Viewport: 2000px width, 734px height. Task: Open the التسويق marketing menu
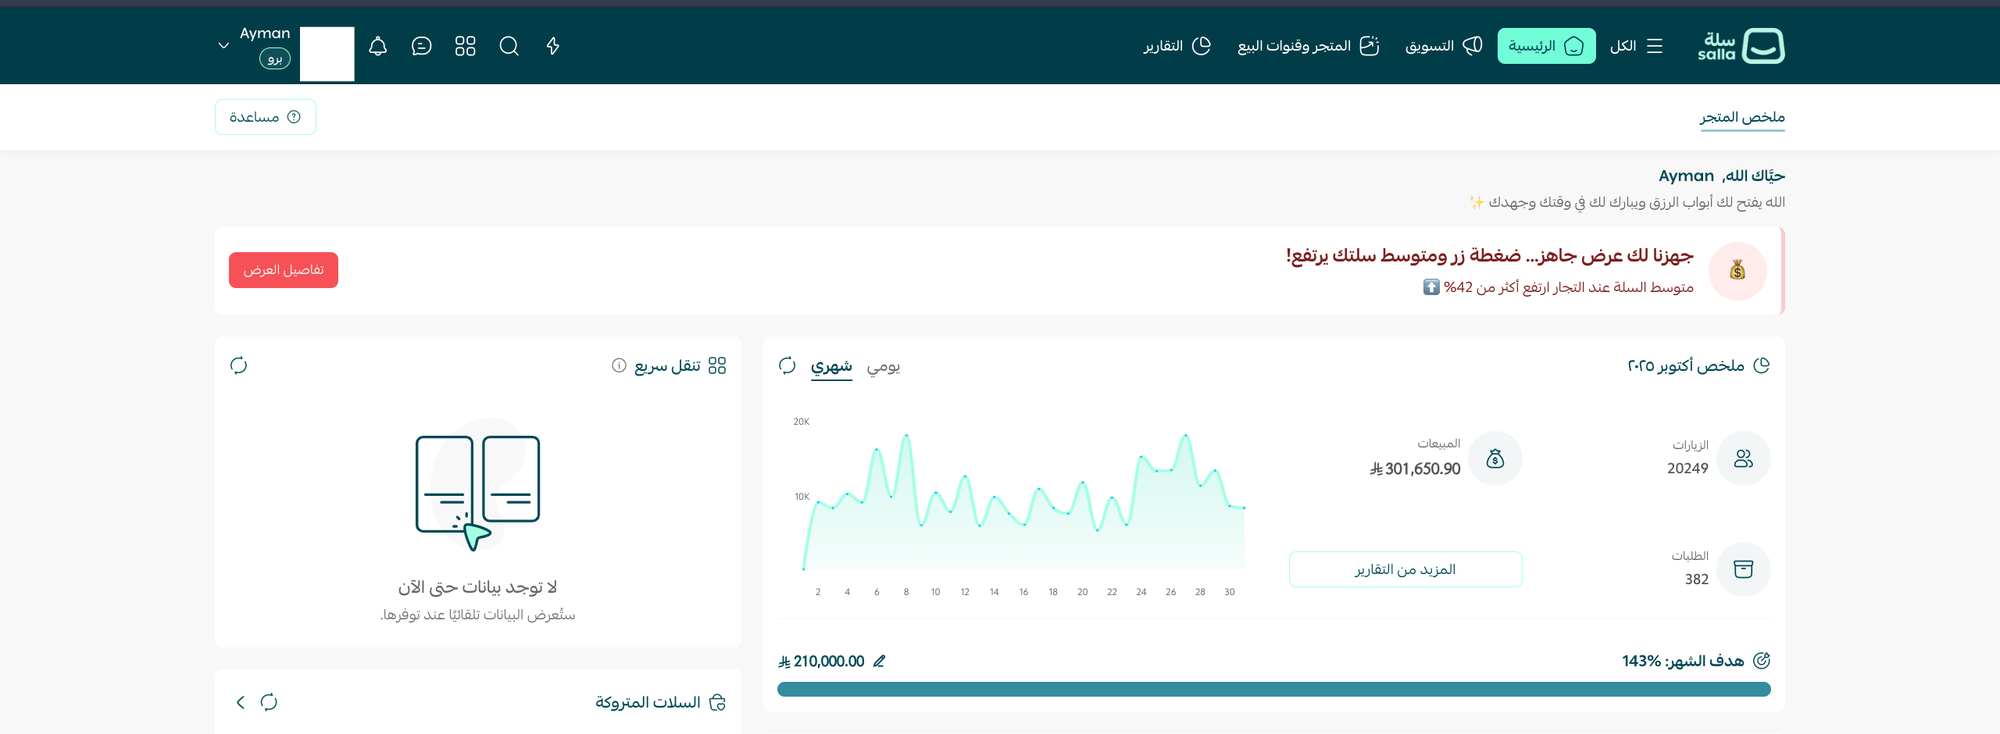click(1443, 46)
